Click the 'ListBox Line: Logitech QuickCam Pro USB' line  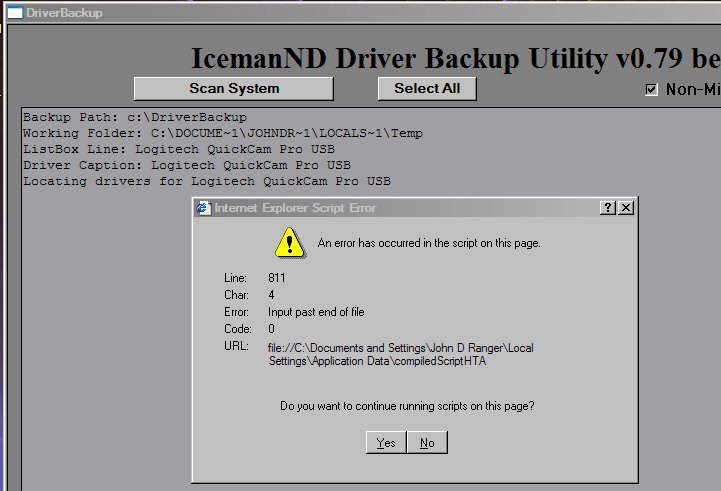tap(179, 149)
